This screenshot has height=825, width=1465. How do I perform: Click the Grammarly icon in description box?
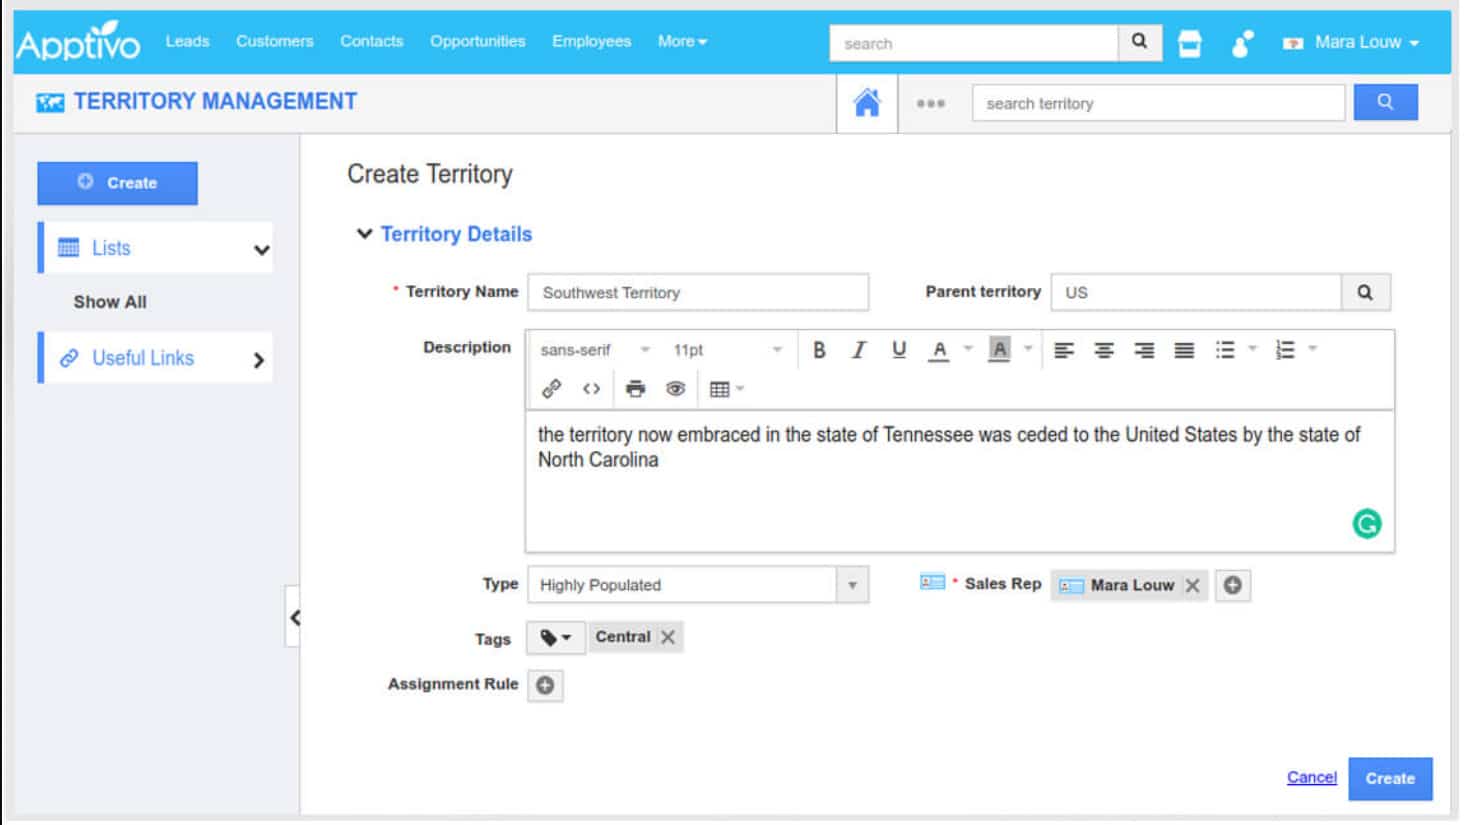[1367, 523]
